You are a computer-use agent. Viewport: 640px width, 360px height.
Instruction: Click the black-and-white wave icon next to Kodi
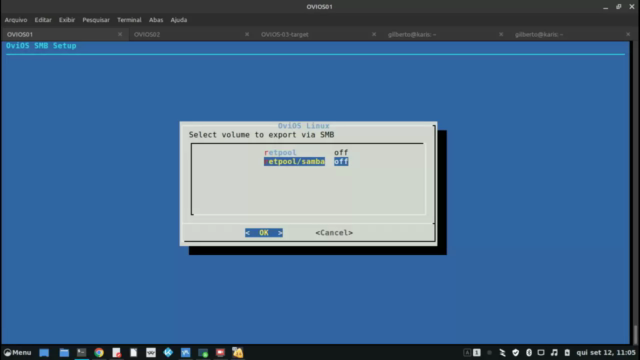click(151, 353)
